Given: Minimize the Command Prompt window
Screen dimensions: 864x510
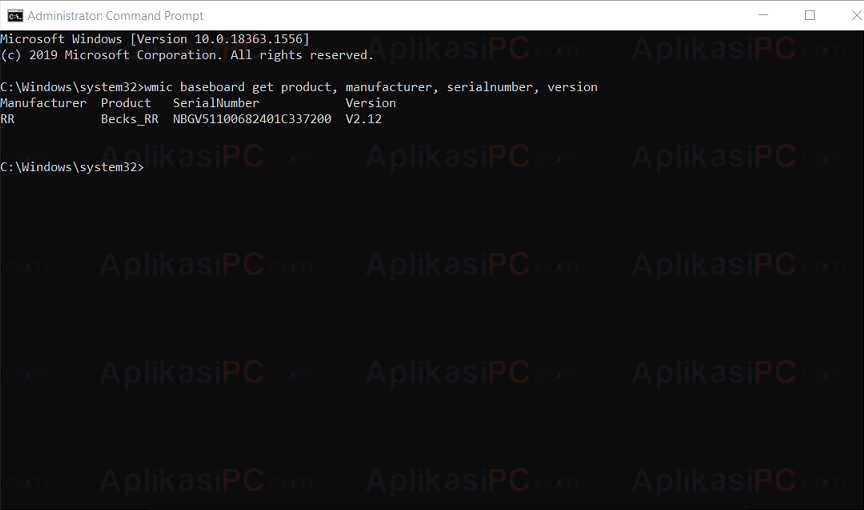Looking at the screenshot, I should (763, 15).
